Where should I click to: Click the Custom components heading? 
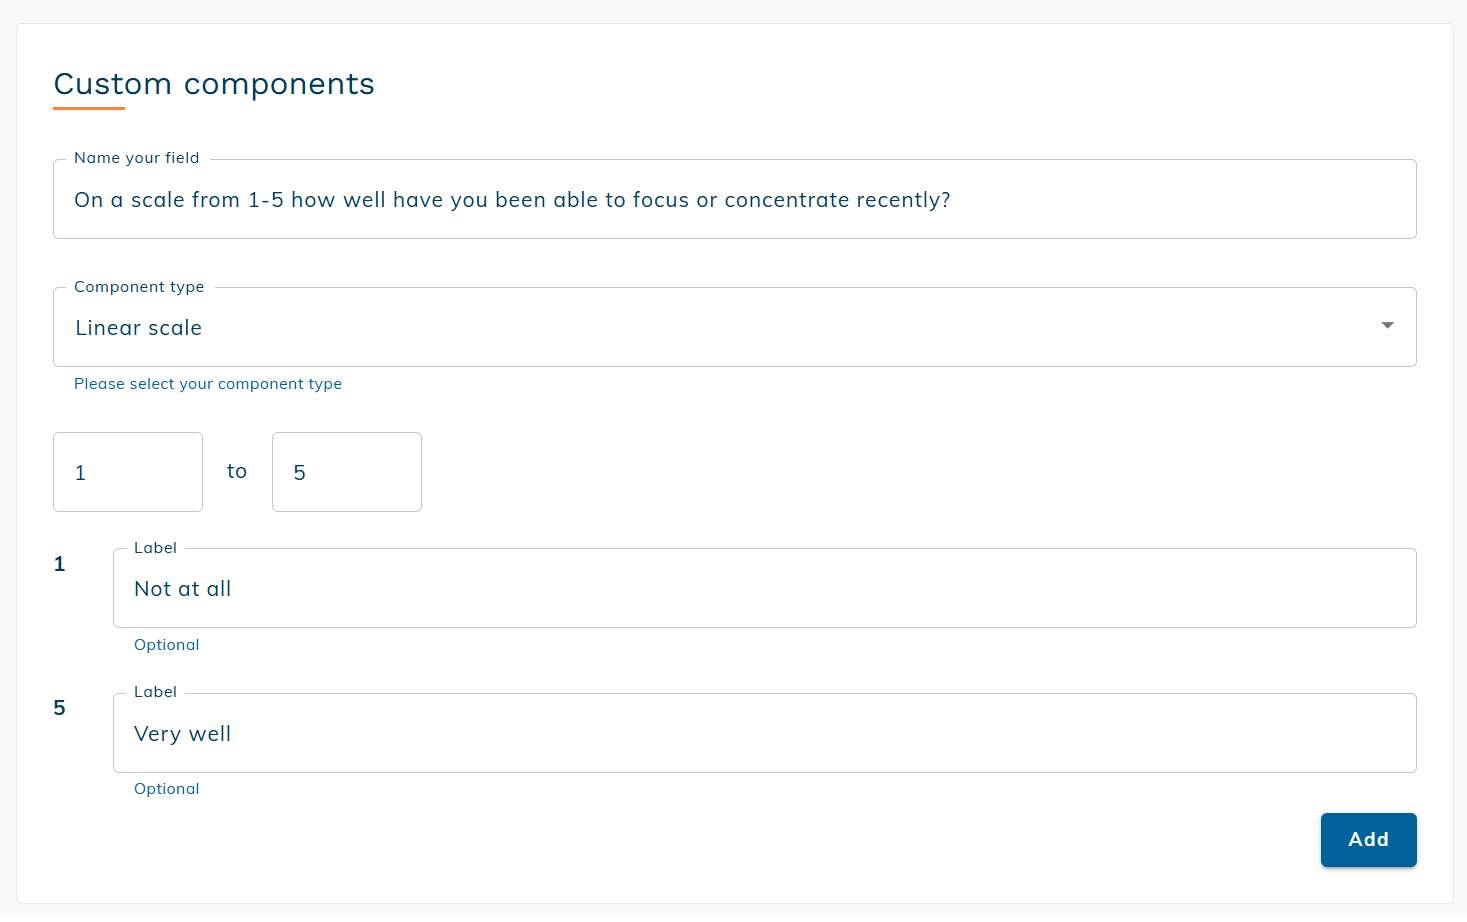[x=214, y=84]
